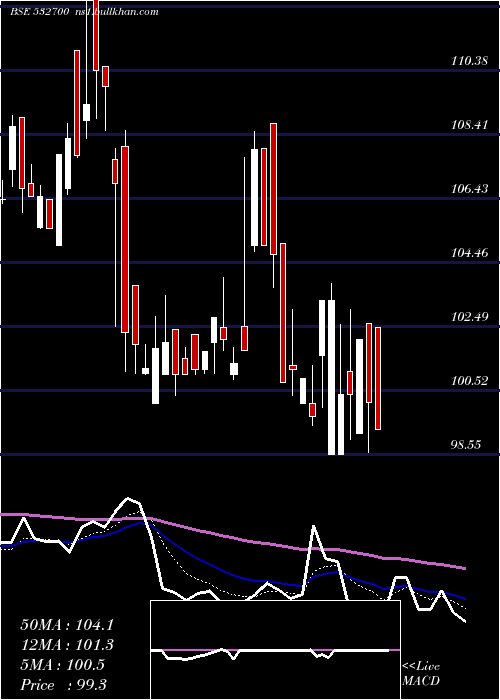This screenshot has width=500, height=700.
Task: Click the 110.38 price level label
Action: [x=470, y=61]
